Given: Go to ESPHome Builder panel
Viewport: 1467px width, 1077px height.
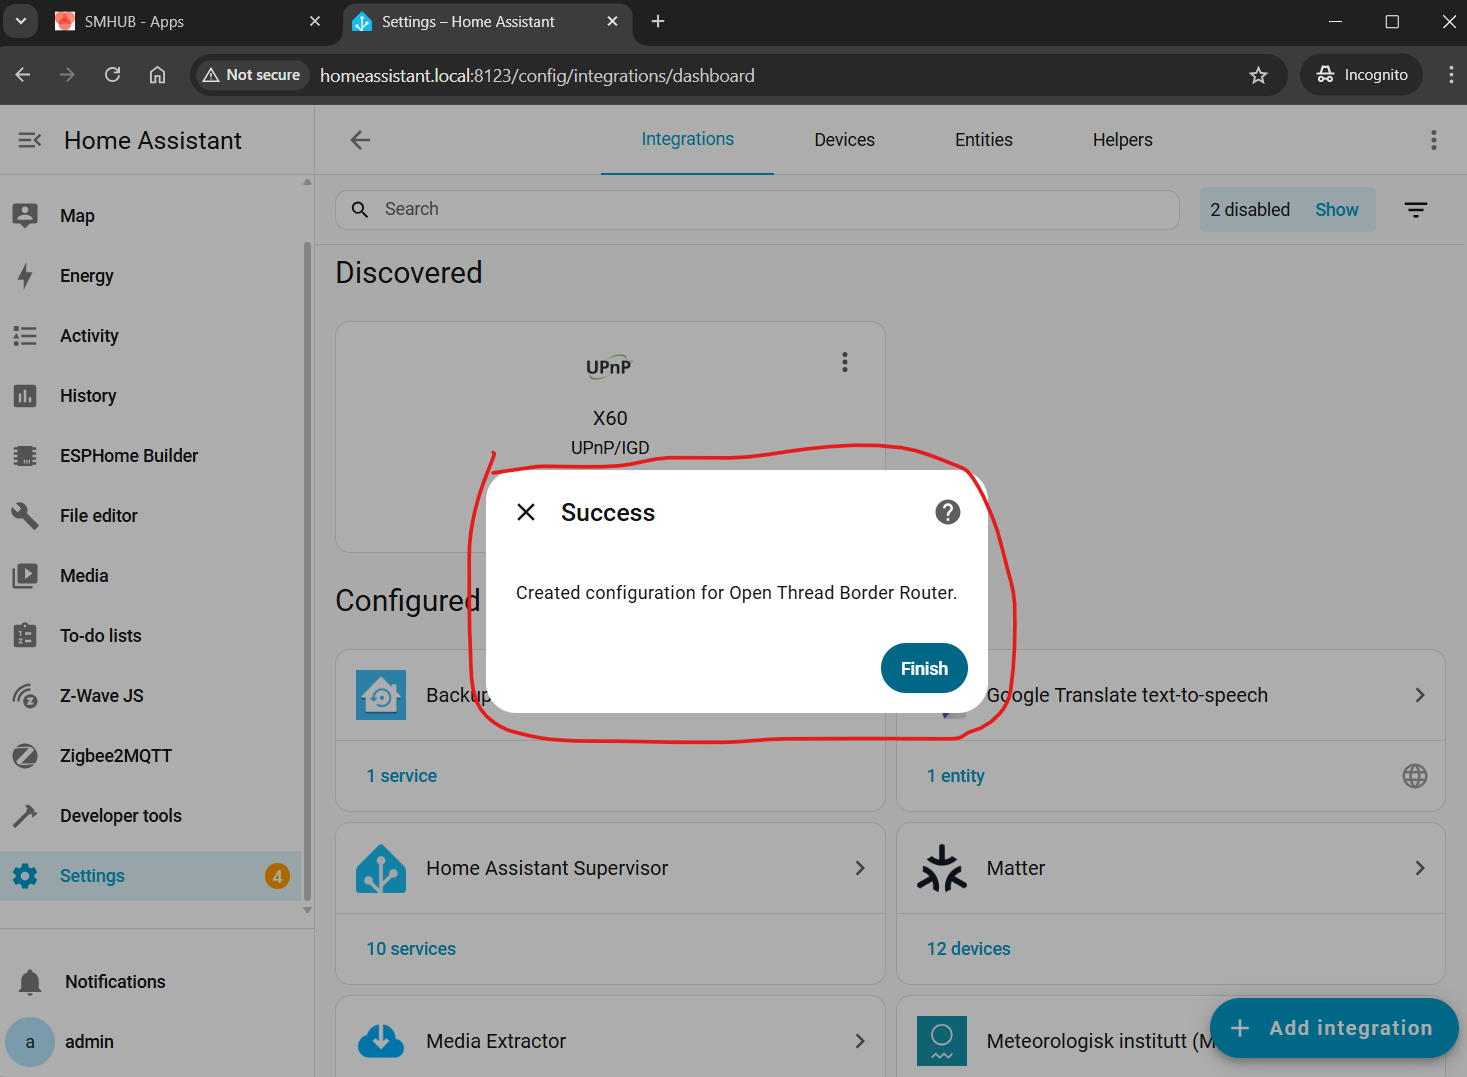Looking at the screenshot, I should click(128, 456).
